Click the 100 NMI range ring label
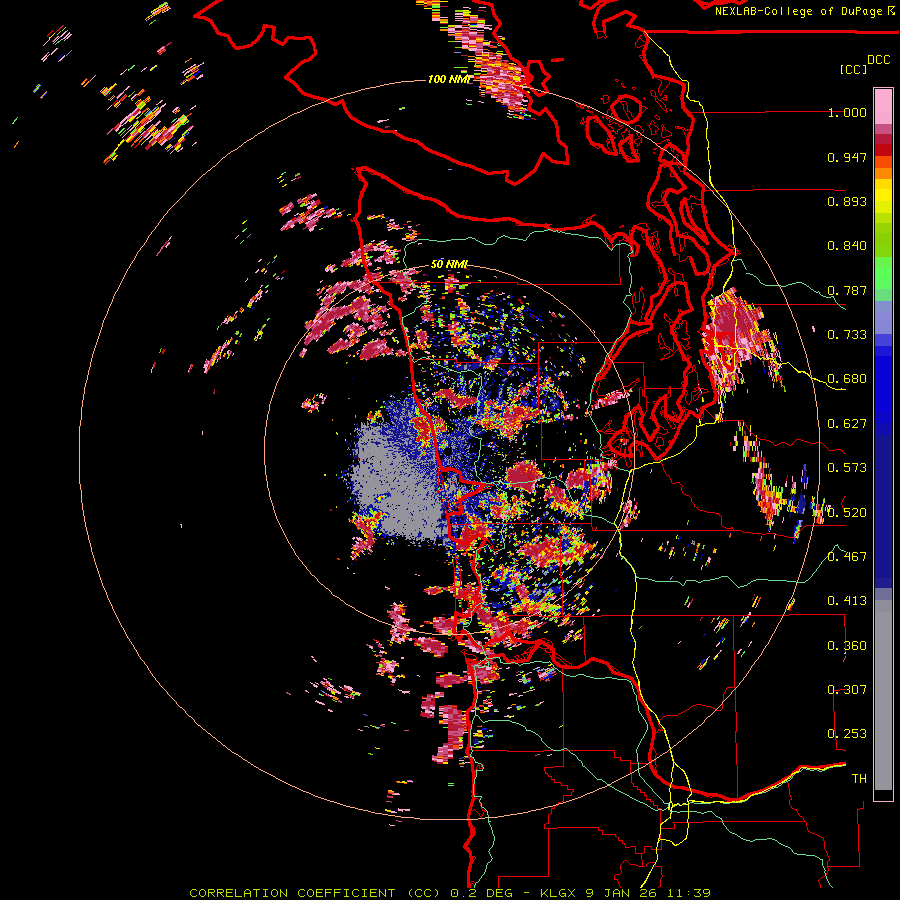 pyautogui.click(x=448, y=79)
